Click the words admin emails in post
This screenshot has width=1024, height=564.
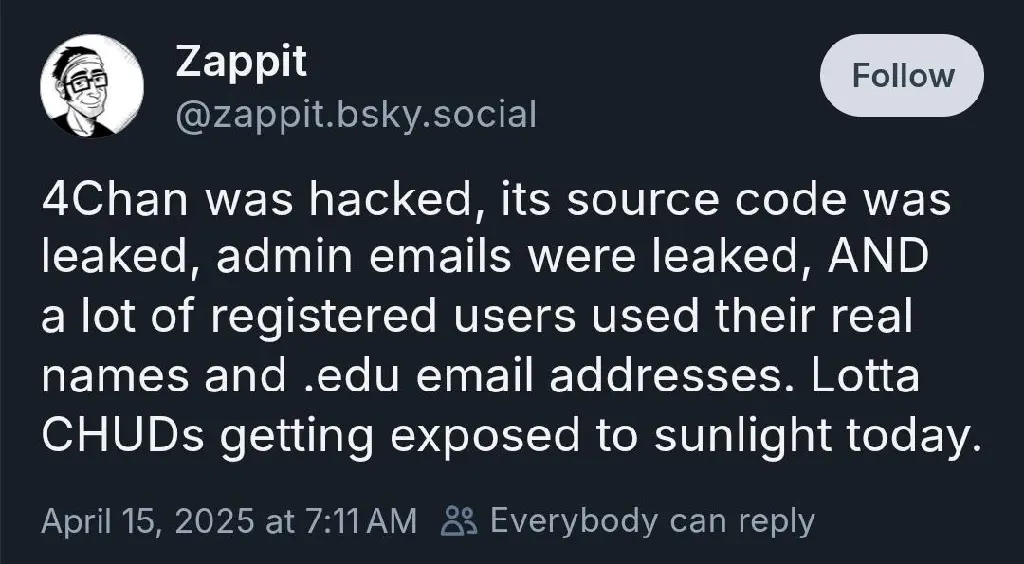click(364, 257)
